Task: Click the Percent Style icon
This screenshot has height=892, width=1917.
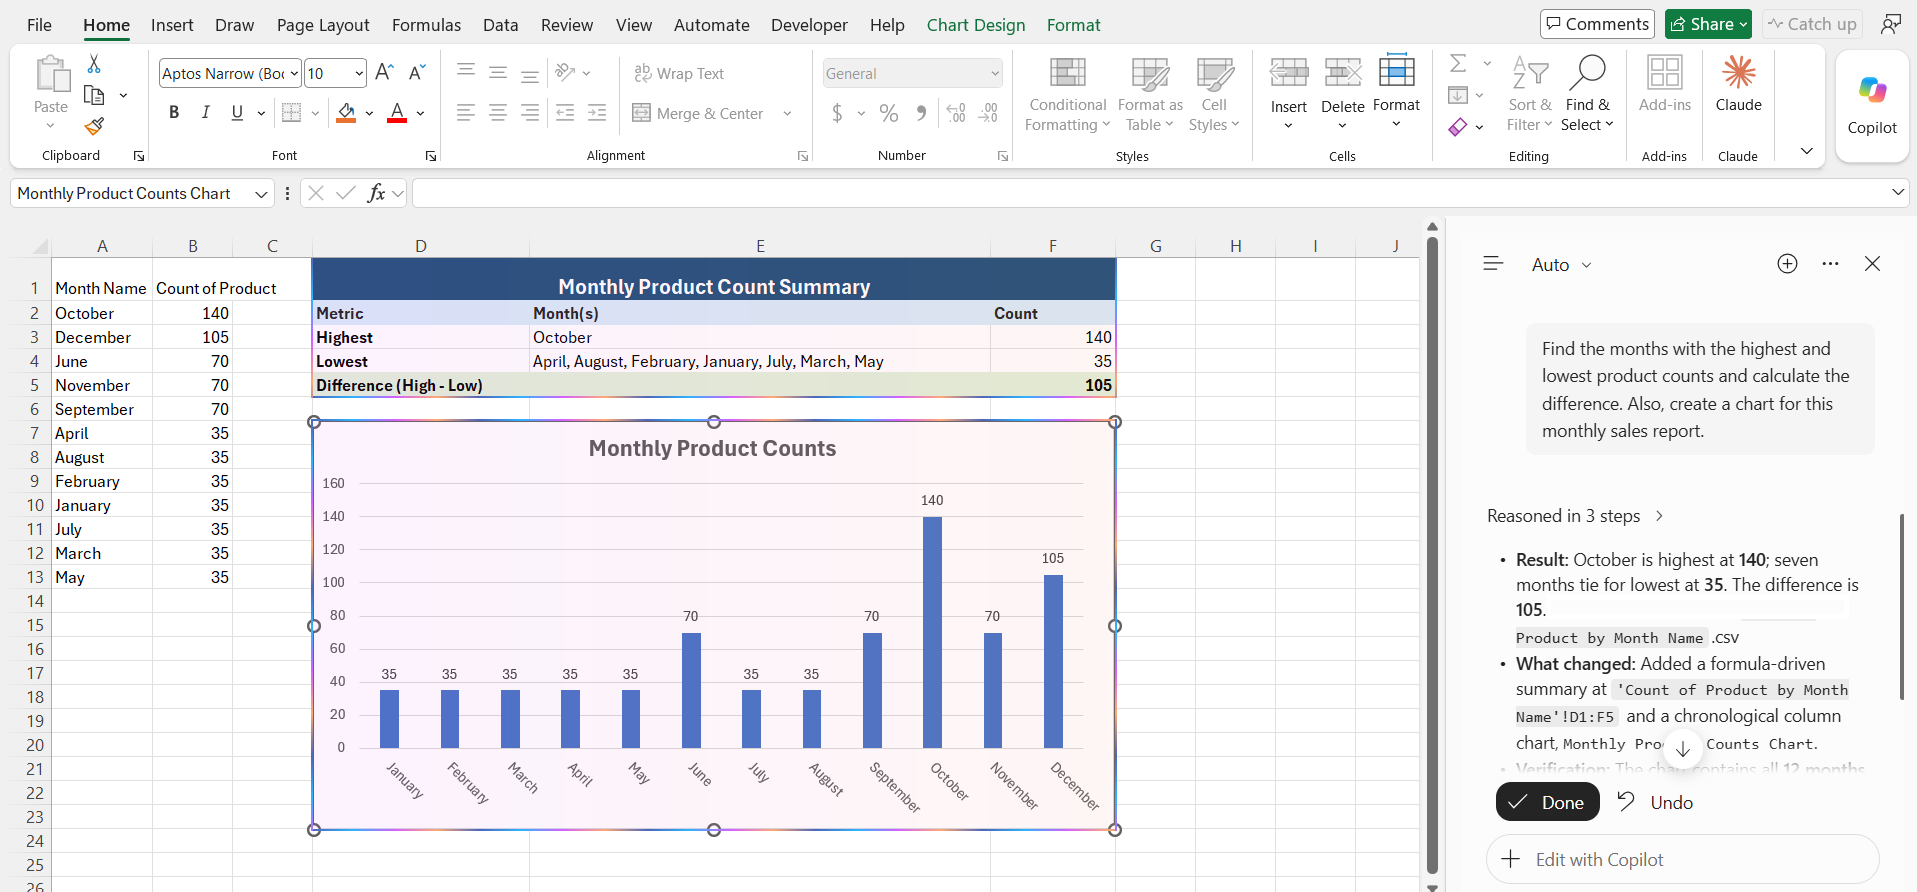Action: pos(889,113)
